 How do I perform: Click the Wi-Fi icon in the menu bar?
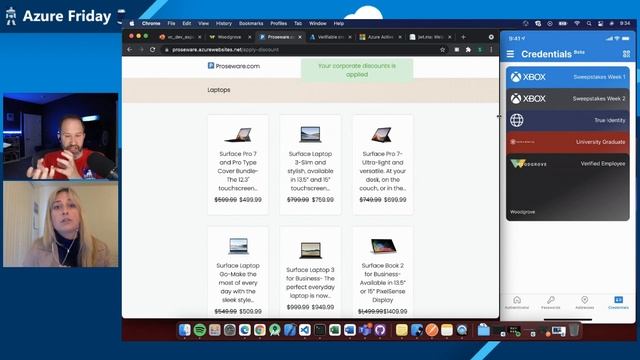click(x=577, y=24)
